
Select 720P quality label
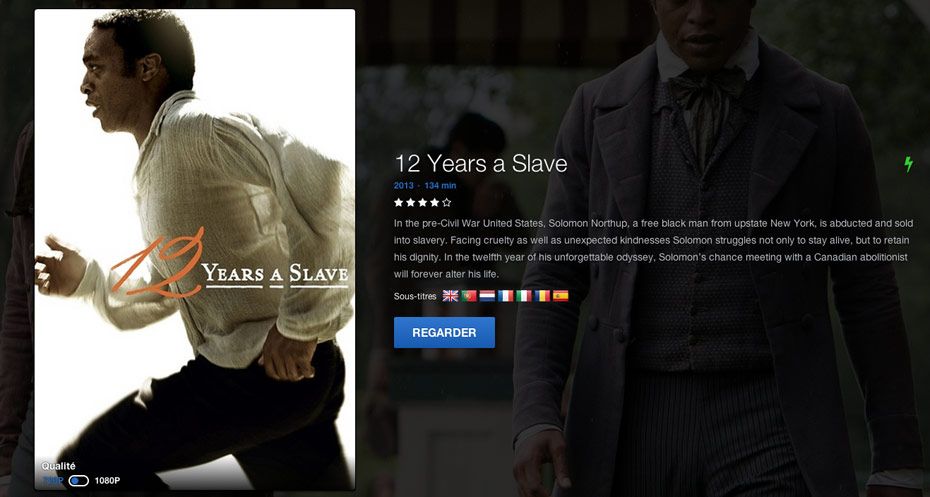(53, 481)
